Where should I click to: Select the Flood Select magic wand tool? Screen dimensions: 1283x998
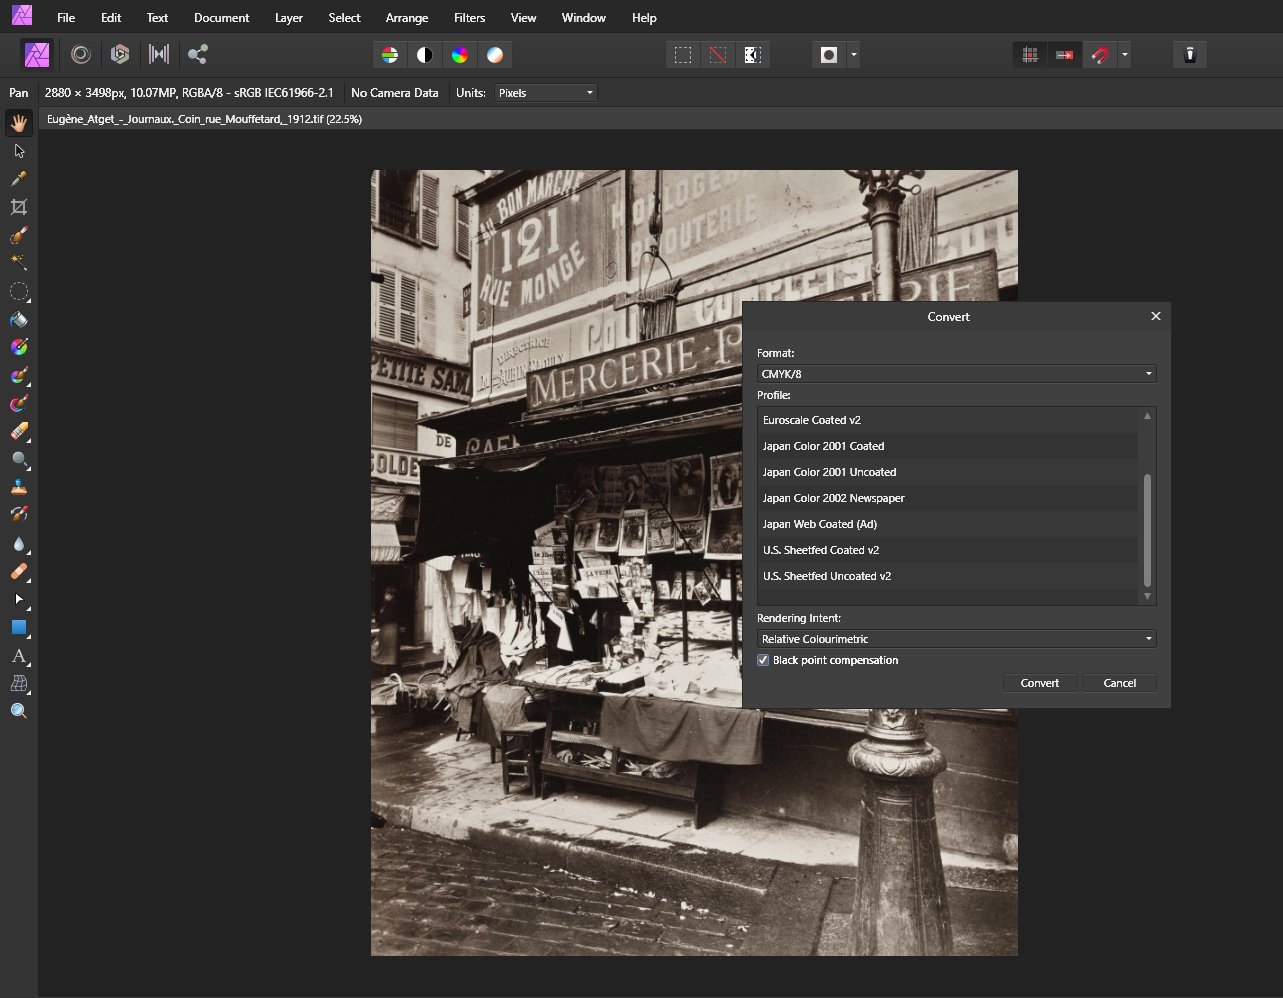tap(18, 263)
